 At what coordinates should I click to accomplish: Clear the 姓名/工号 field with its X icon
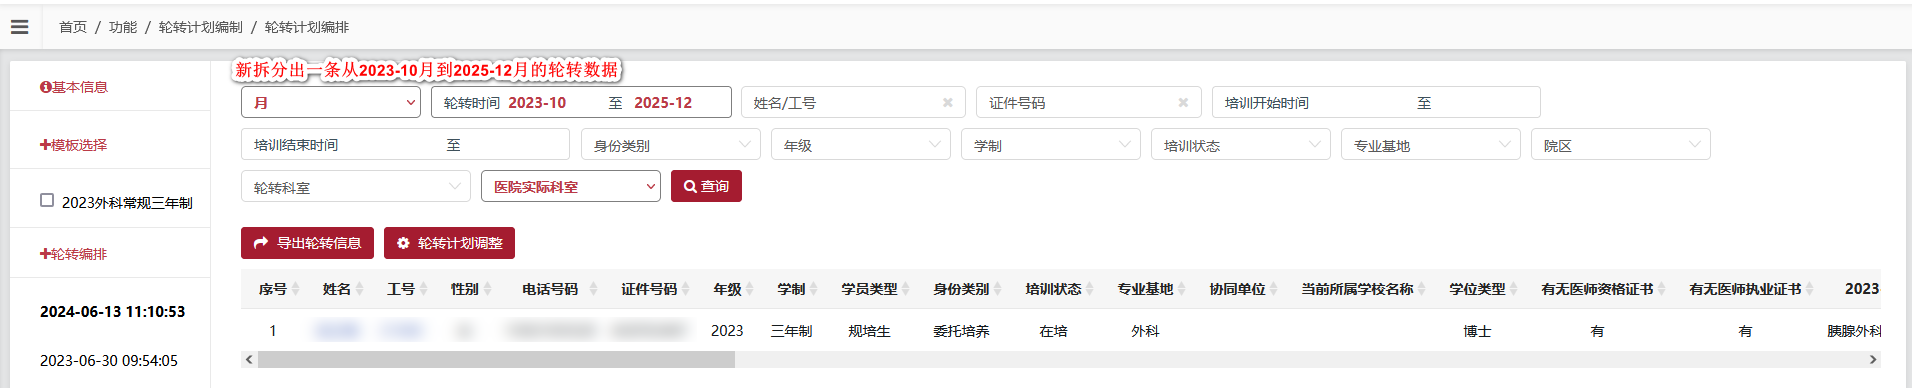pos(947,103)
